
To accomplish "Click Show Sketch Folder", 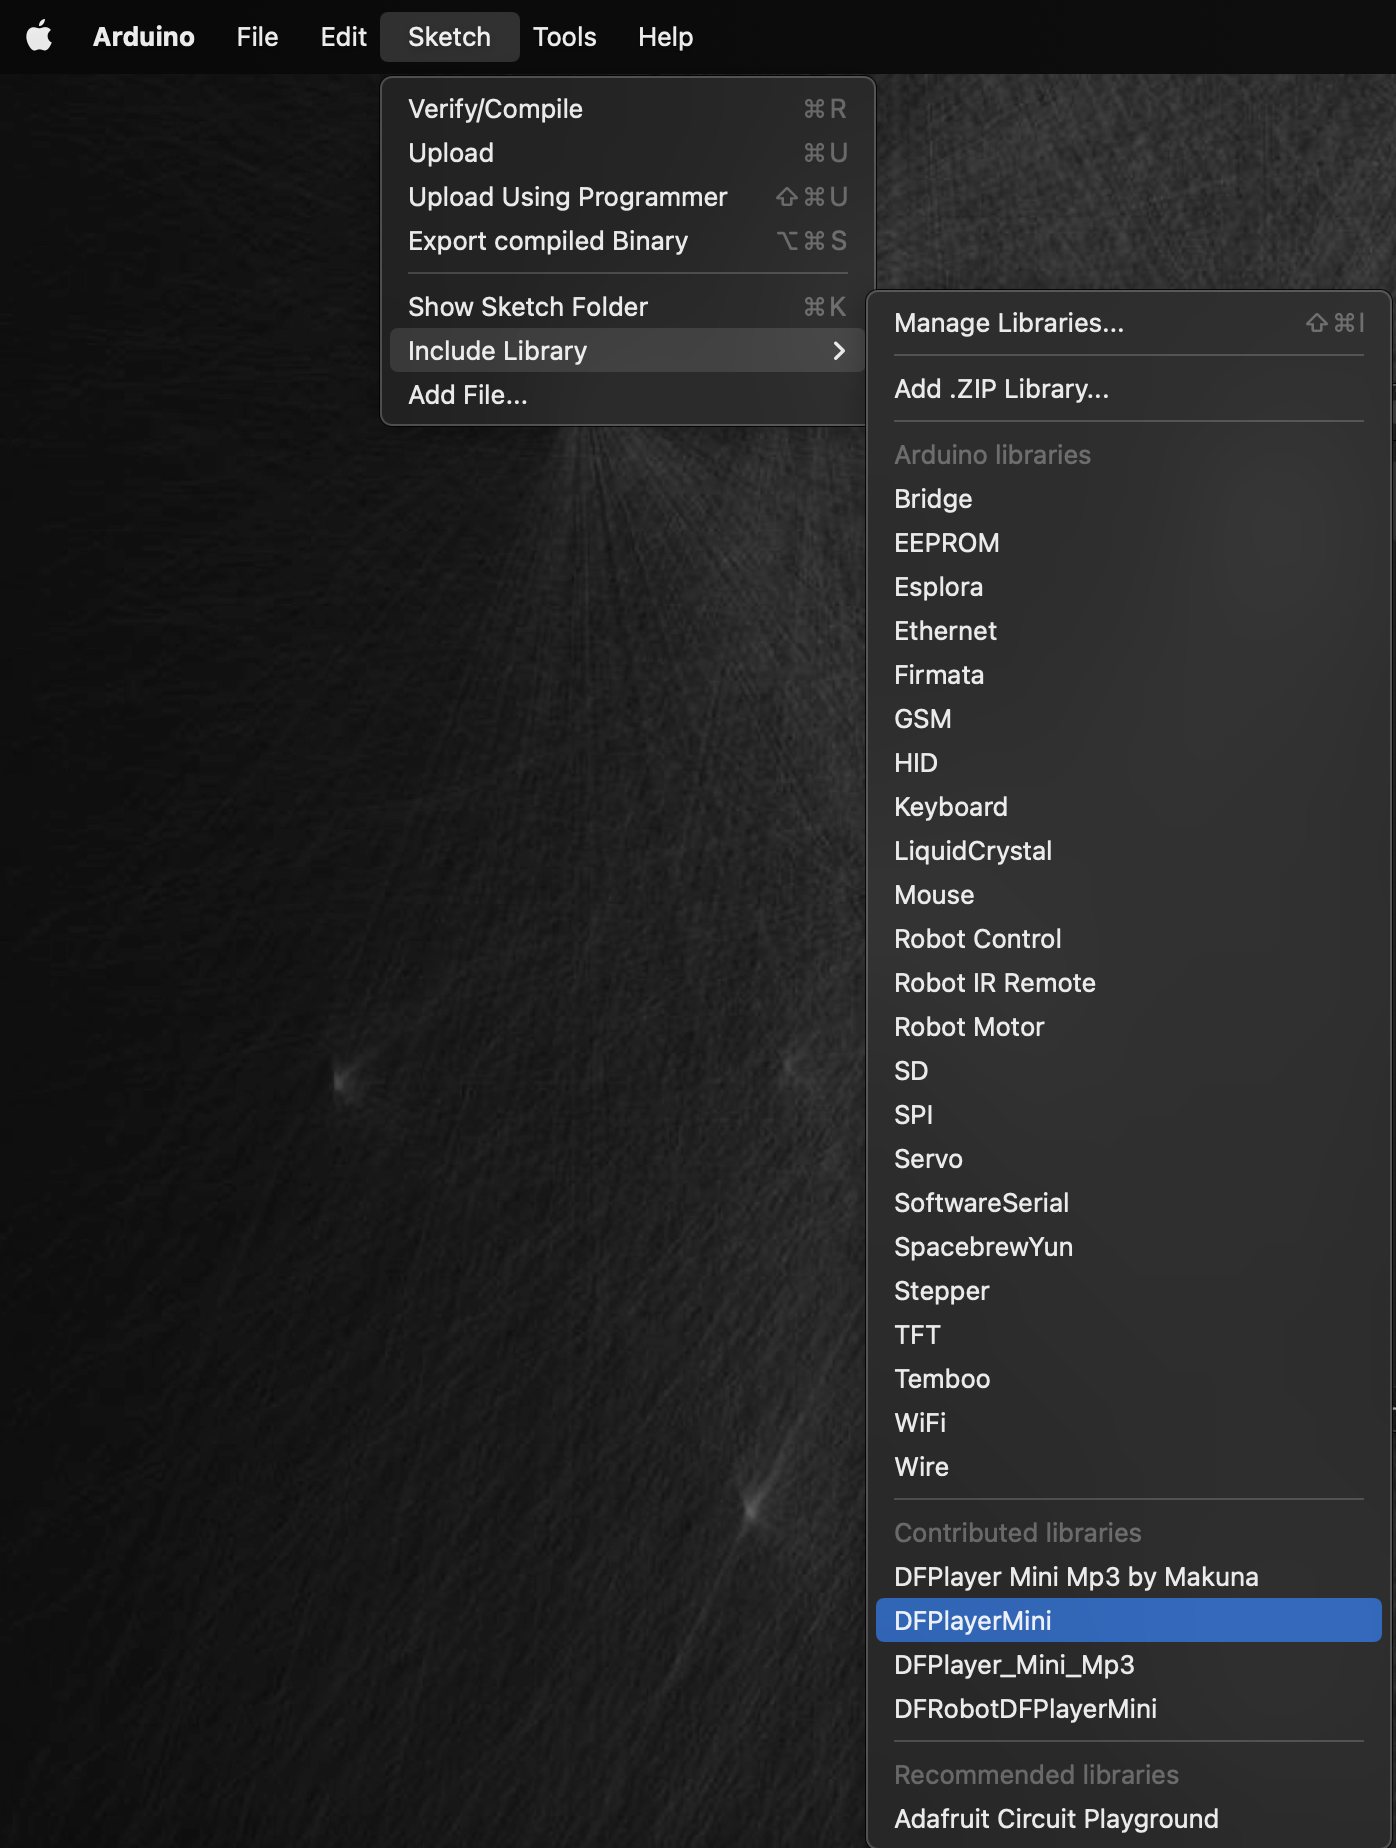I will pos(627,307).
